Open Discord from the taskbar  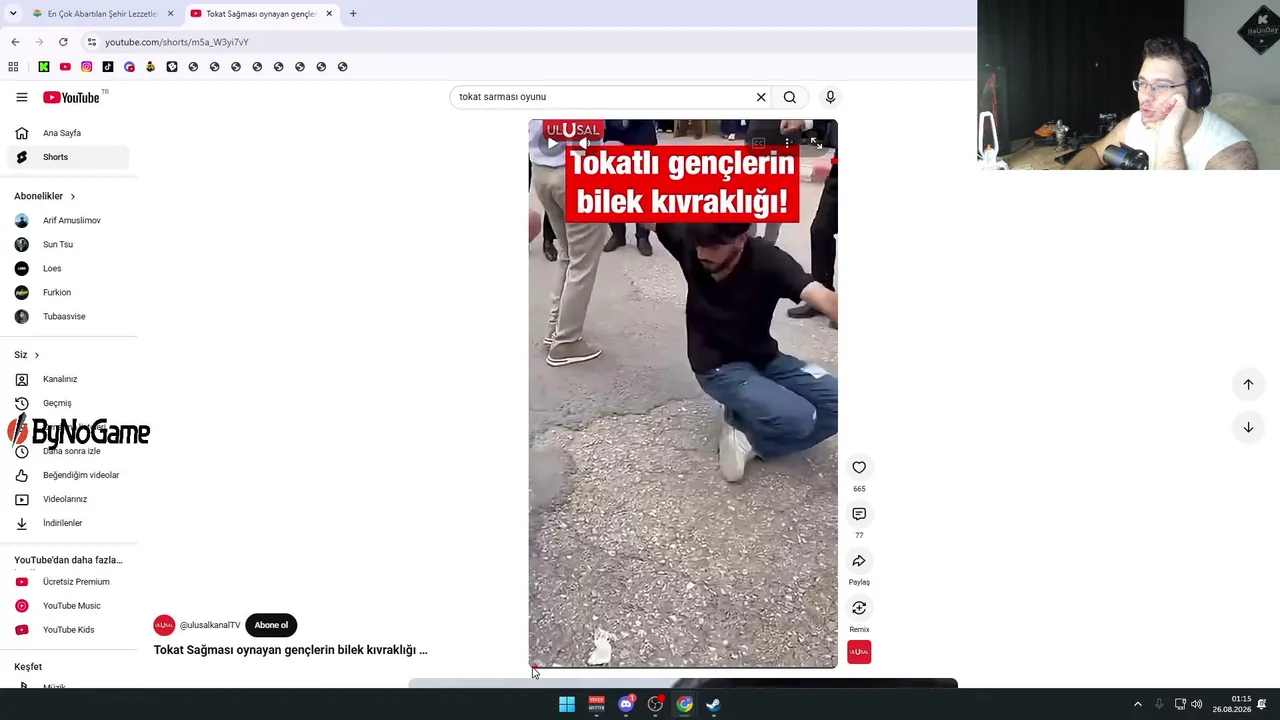(626, 704)
